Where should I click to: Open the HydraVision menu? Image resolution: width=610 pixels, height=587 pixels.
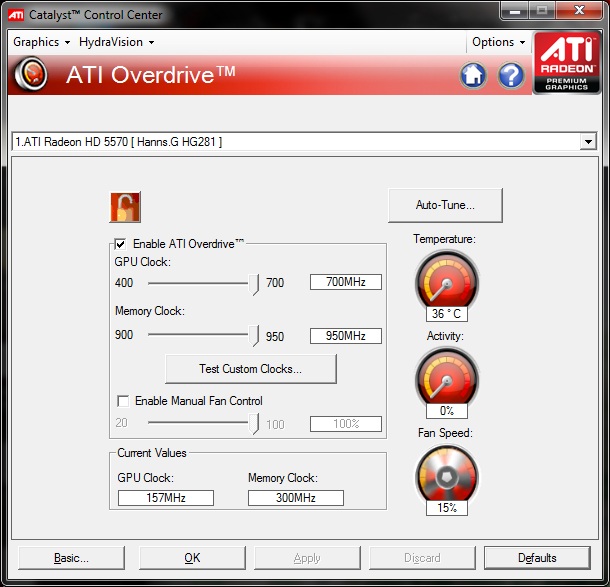click(x=116, y=42)
